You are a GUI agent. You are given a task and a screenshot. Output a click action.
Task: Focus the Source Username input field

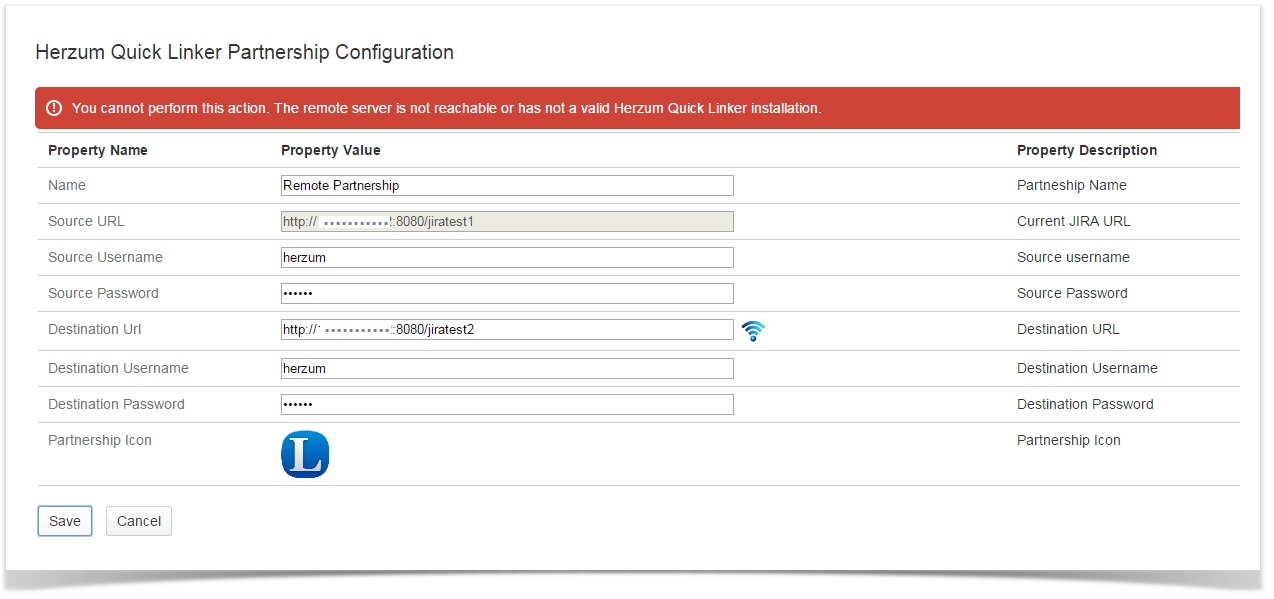(x=507, y=257)
